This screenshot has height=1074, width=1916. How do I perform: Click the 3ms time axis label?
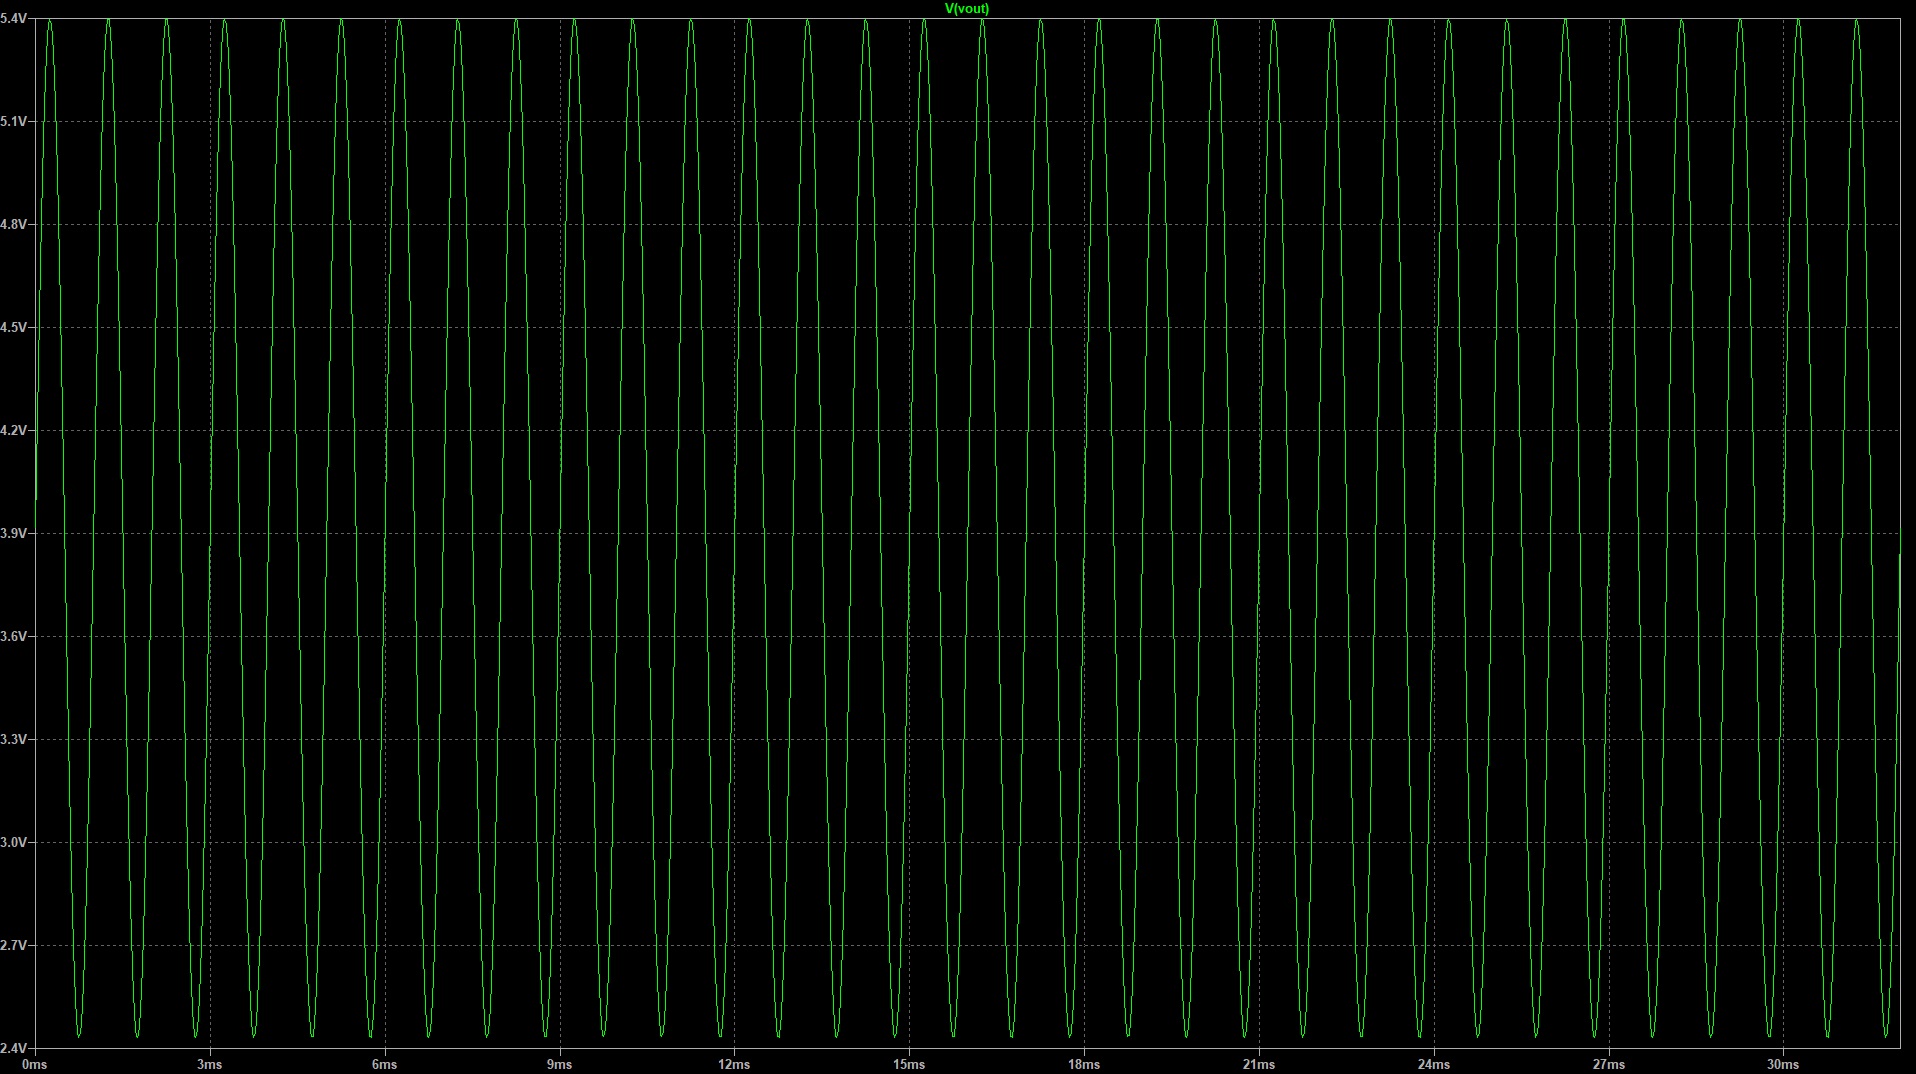(209, 1064)
